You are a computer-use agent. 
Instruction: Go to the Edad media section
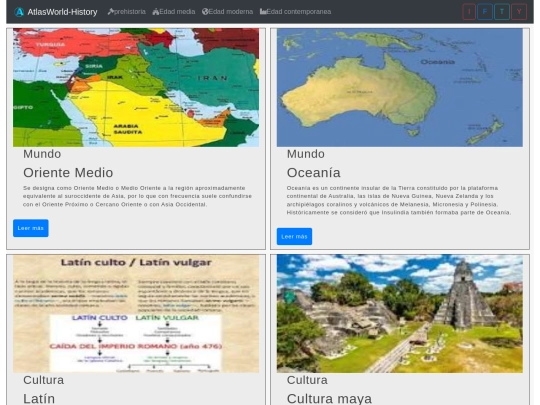(174, 12)
